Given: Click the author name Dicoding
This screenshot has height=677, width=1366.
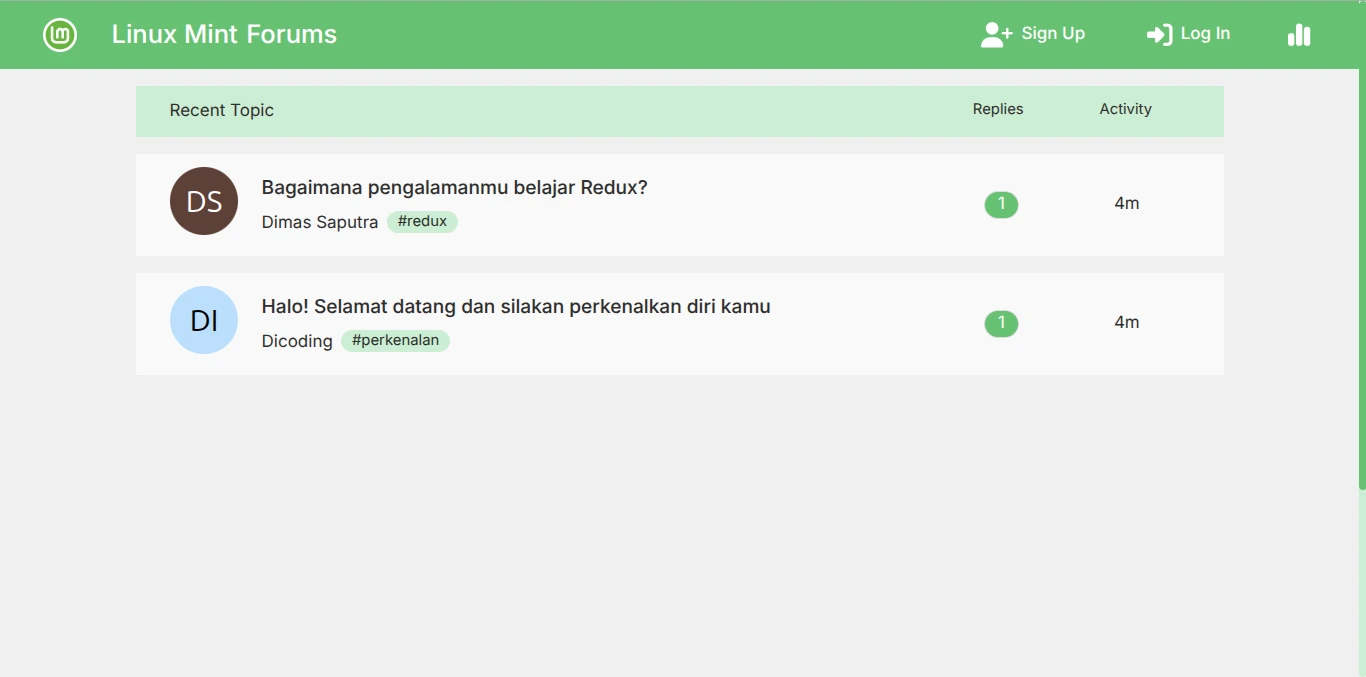Looking at the screenshot, I should click(x=296, y=341).
